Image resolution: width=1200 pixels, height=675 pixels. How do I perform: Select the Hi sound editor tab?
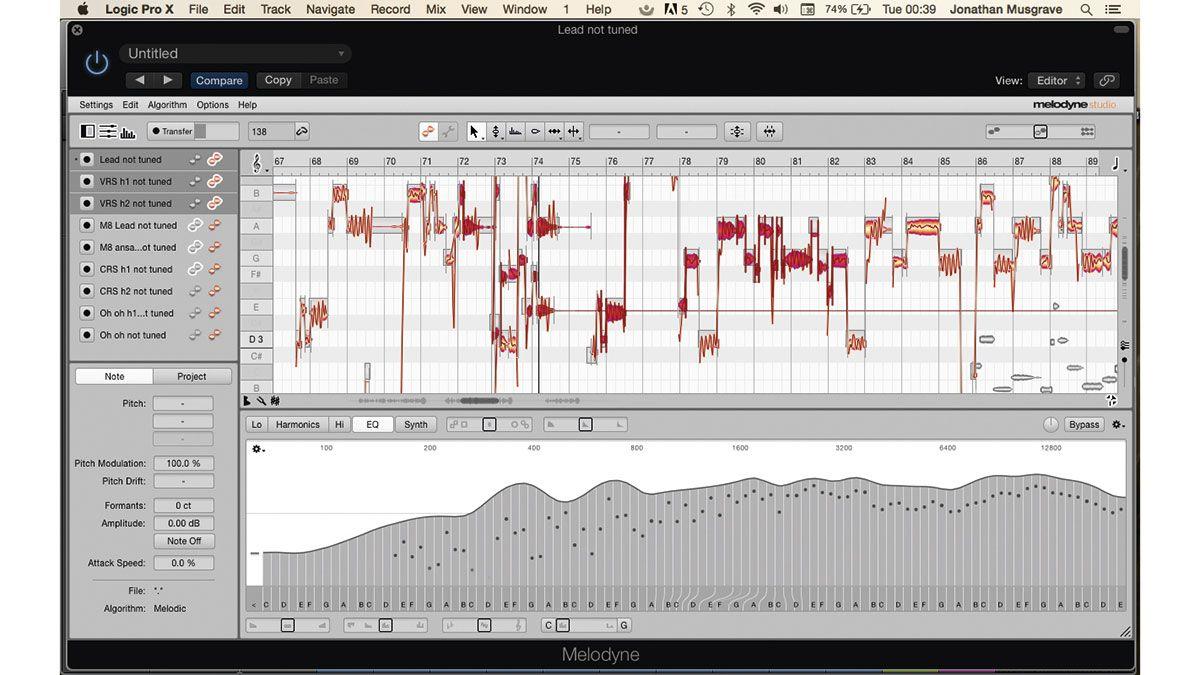[339, 425]
